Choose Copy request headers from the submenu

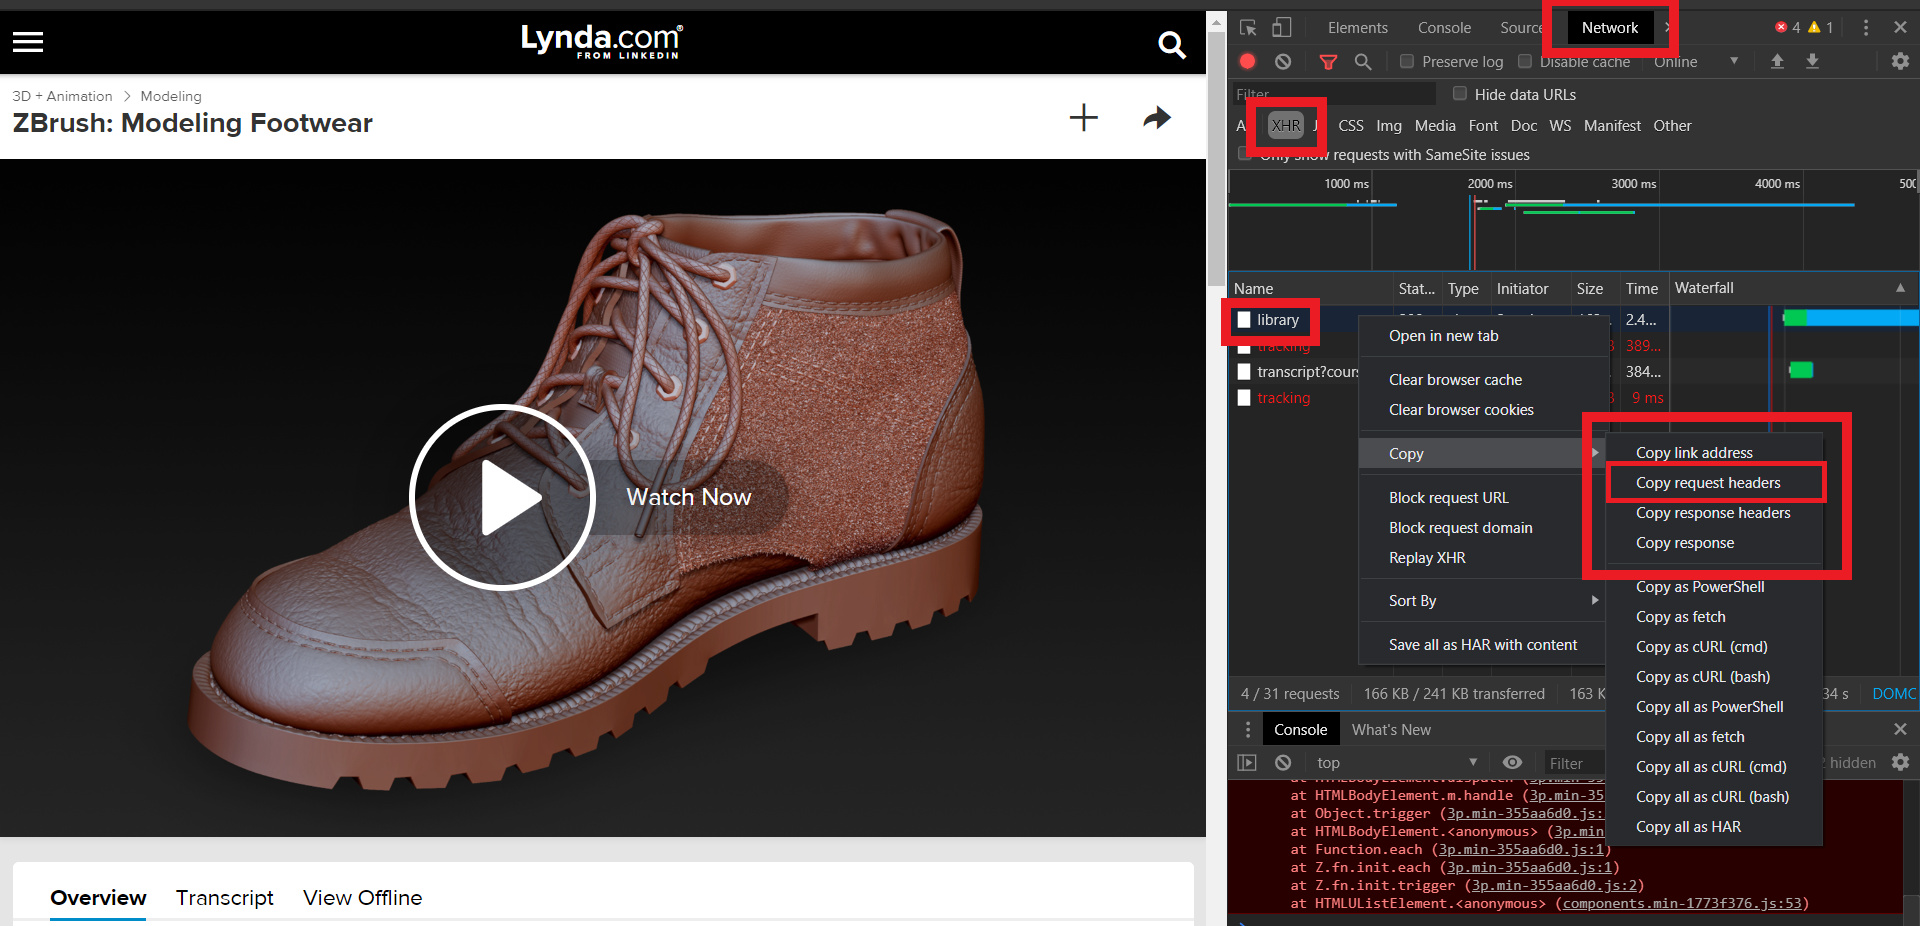coord(1708,483)
